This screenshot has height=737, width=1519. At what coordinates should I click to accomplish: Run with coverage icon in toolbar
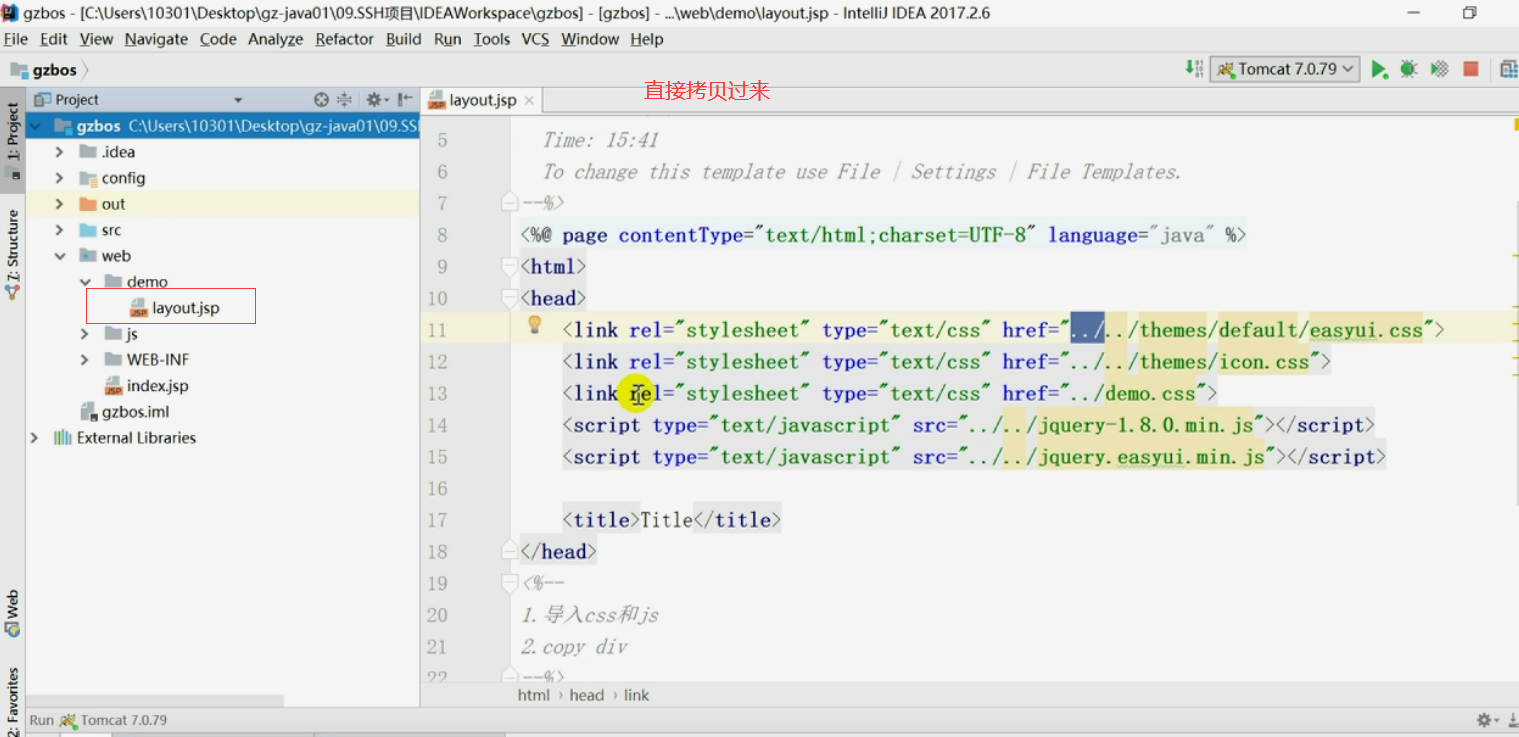[1439, 69]
